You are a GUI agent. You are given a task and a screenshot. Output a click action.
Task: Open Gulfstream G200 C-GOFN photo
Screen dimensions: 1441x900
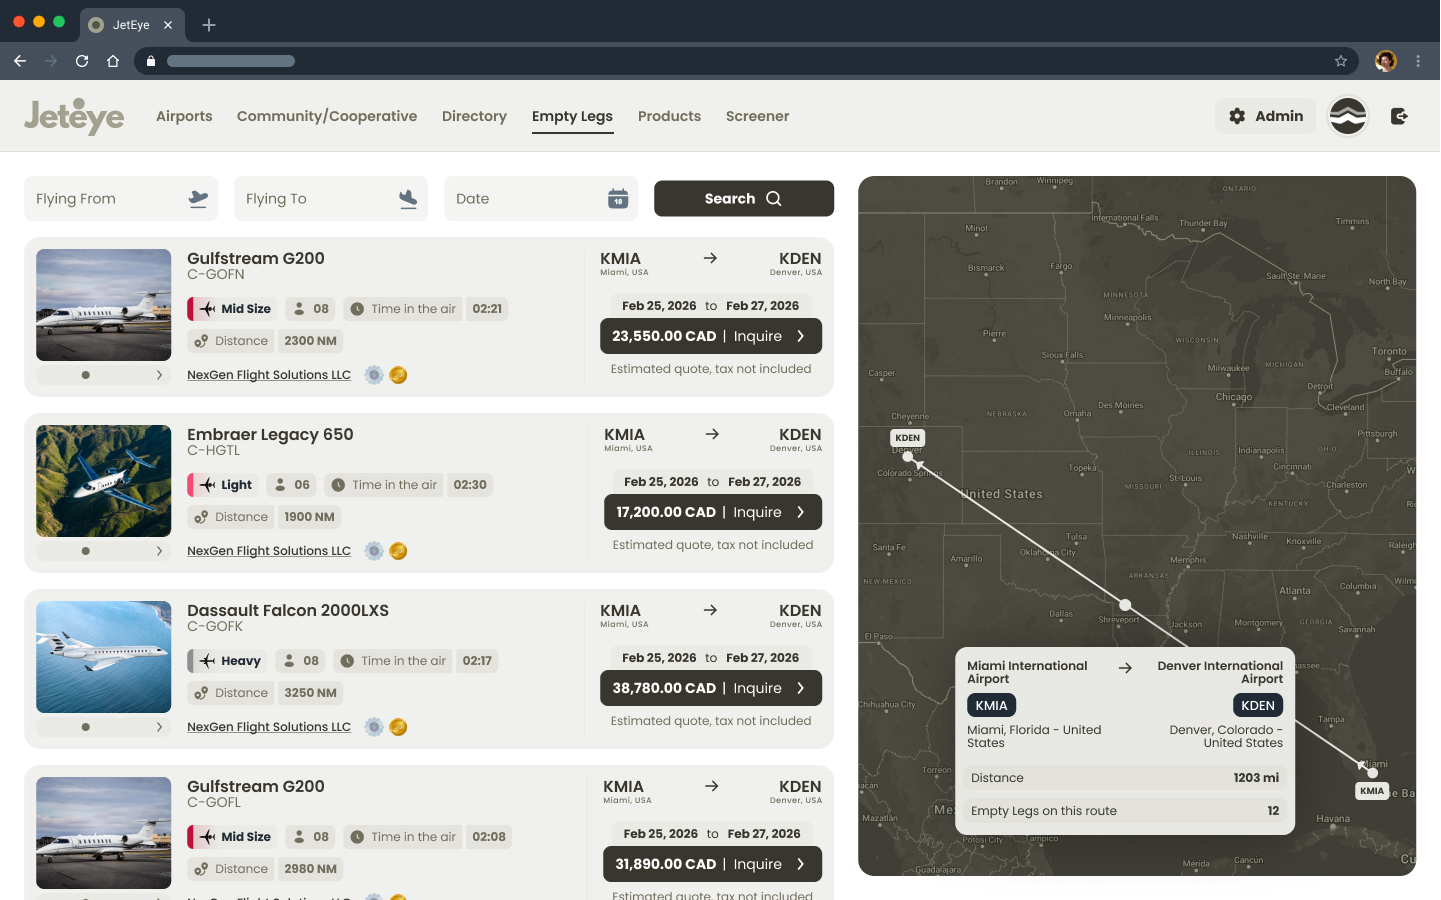(104, 305)
